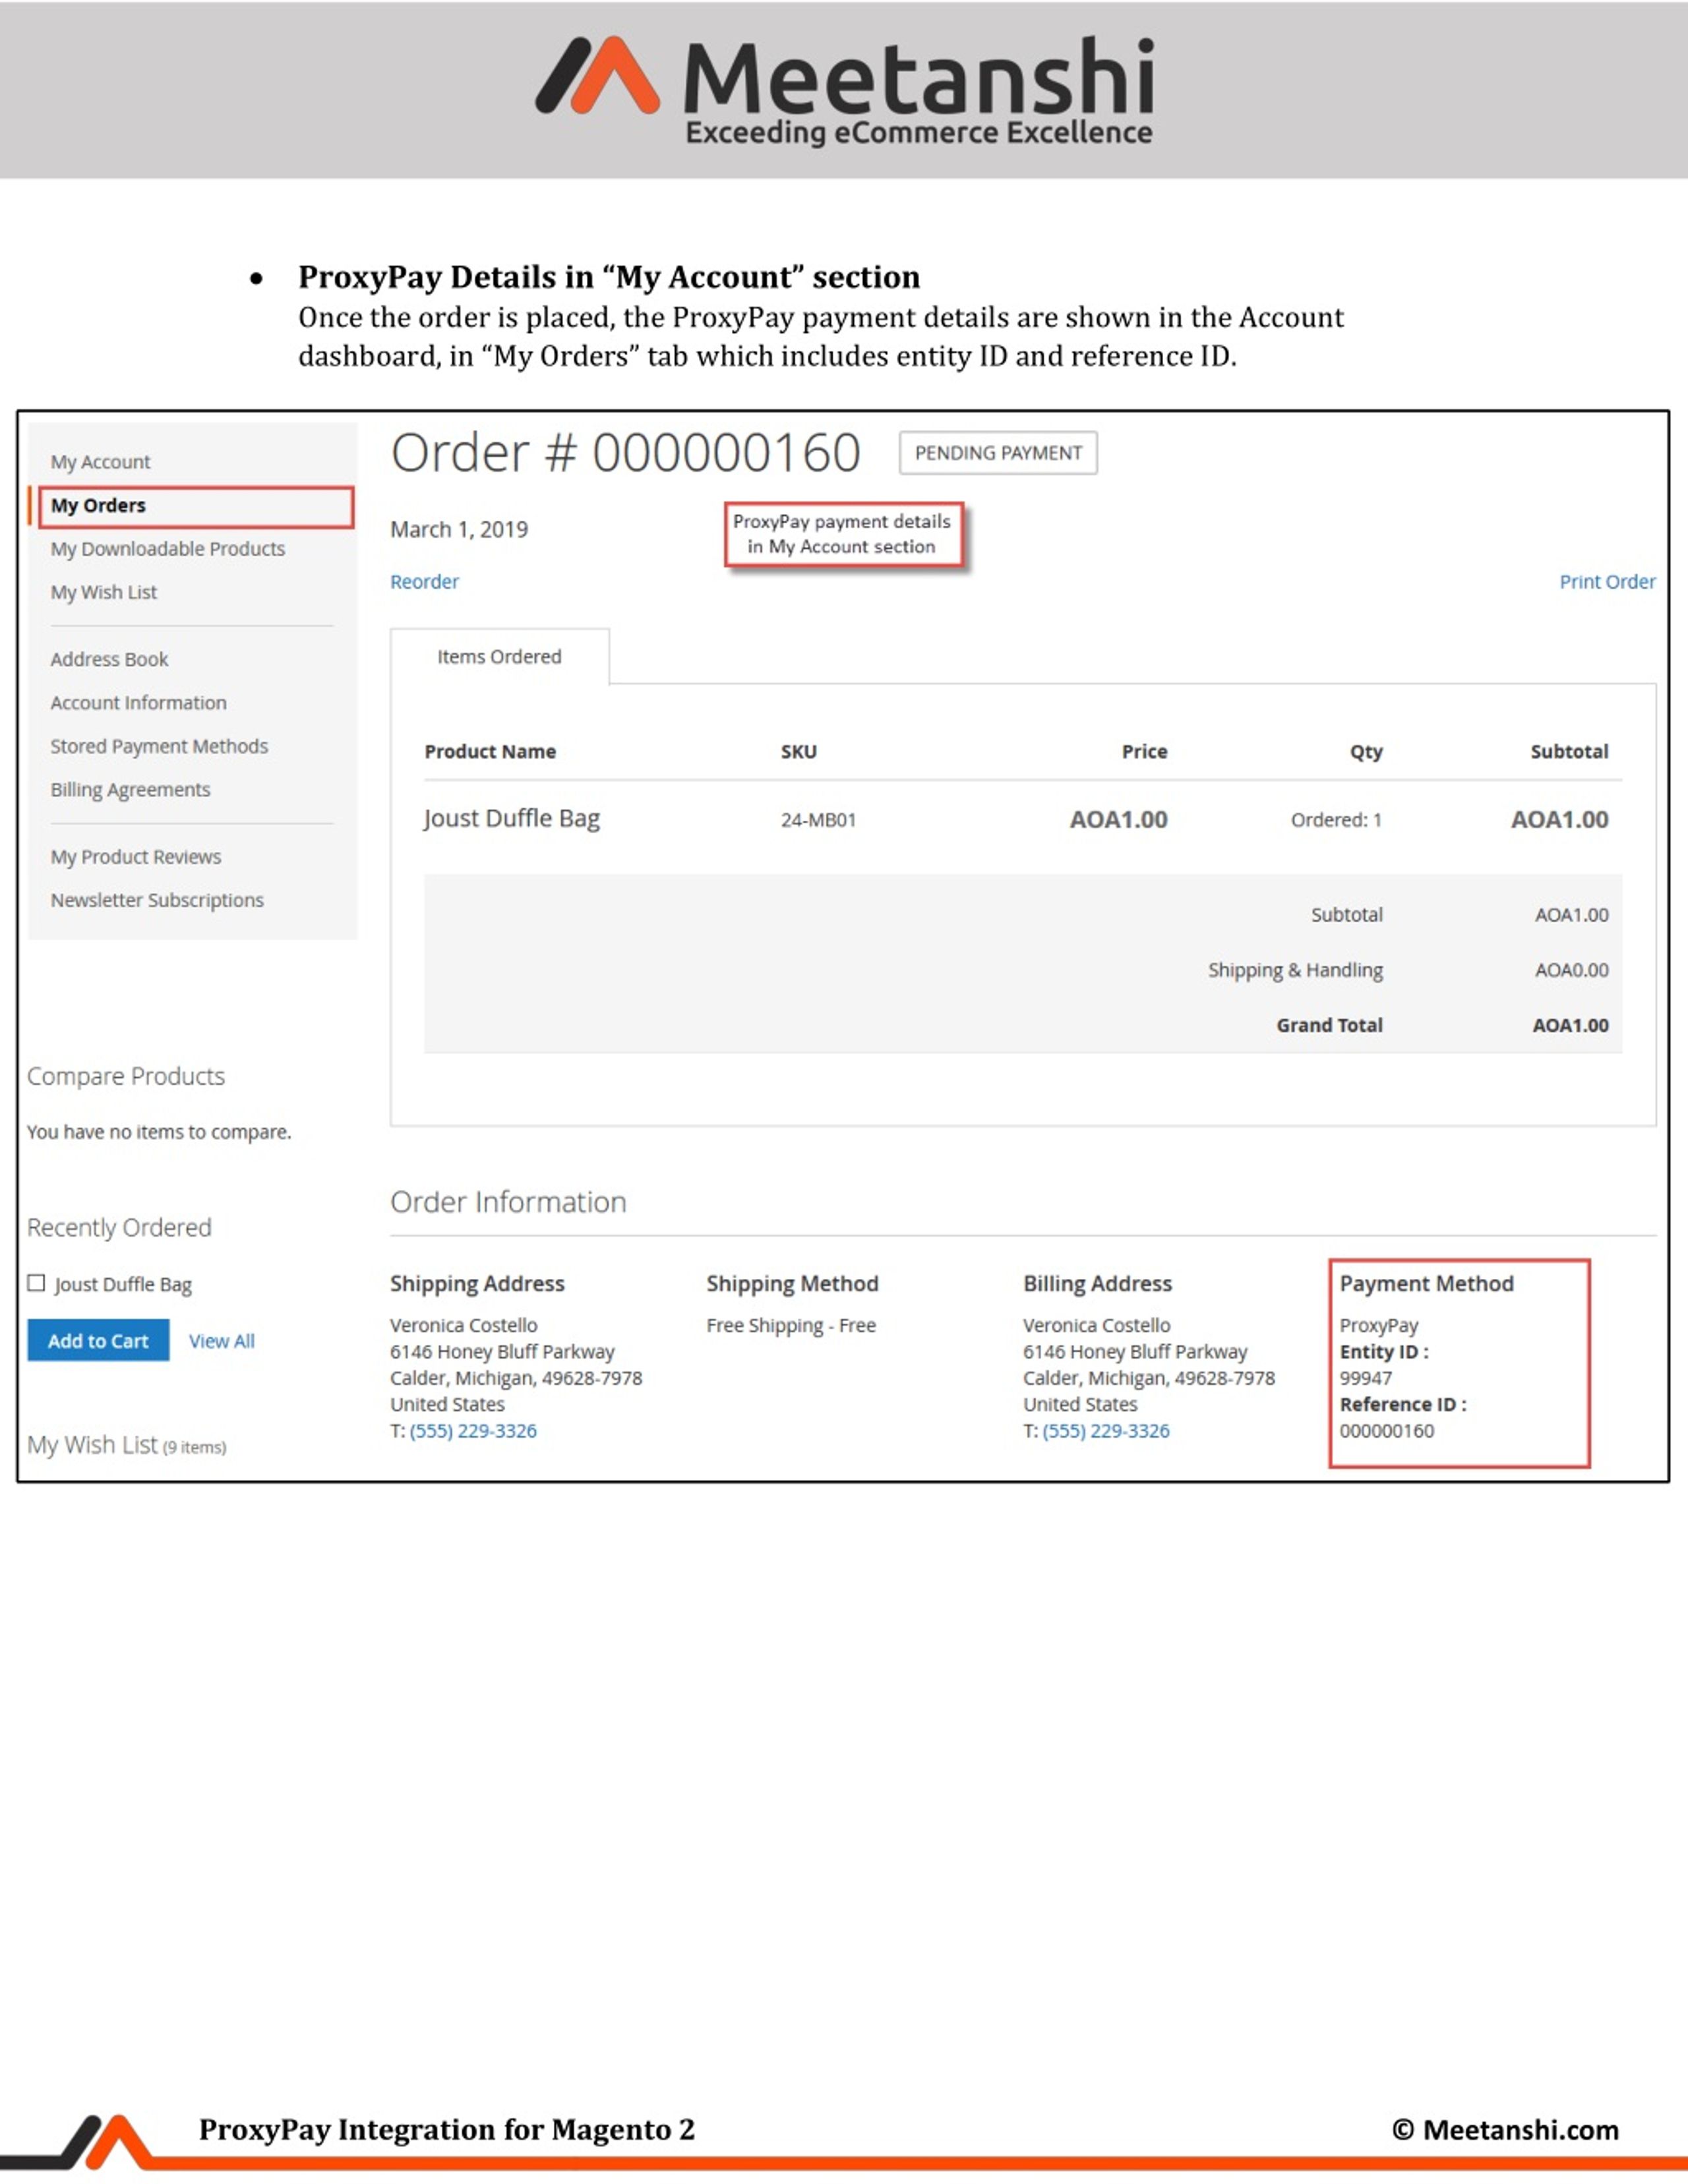Open My Account in the sidebar
The width and height of the screenshot is (1688, 2184).
tap(100, 462)
